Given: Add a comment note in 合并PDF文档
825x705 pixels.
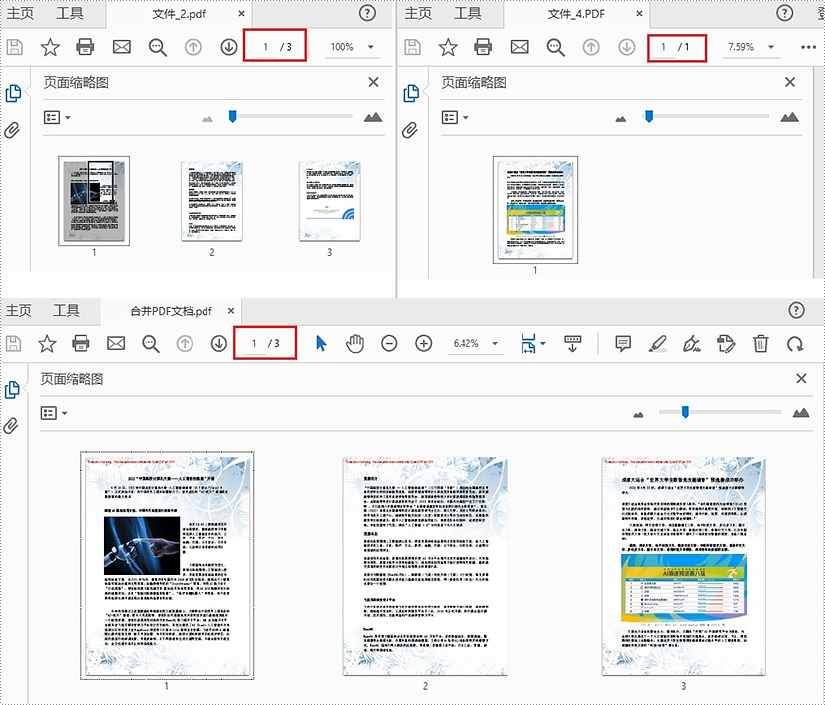Looking at the screenshot, I should (x=623, y=344).
